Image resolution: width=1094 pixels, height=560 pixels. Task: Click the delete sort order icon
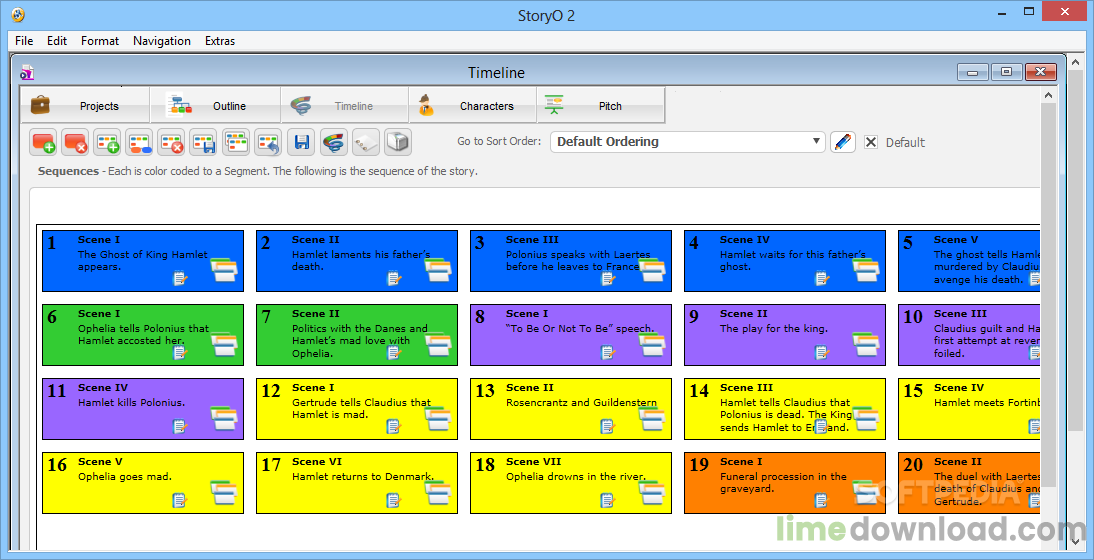click(x=172, y=142)
